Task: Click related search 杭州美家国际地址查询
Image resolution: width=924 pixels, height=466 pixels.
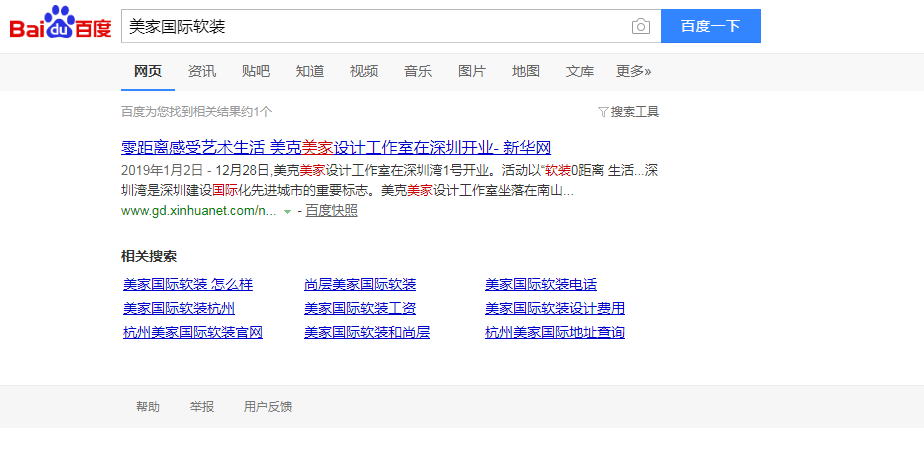Action: pyautogui.click(x=555, y=332)
